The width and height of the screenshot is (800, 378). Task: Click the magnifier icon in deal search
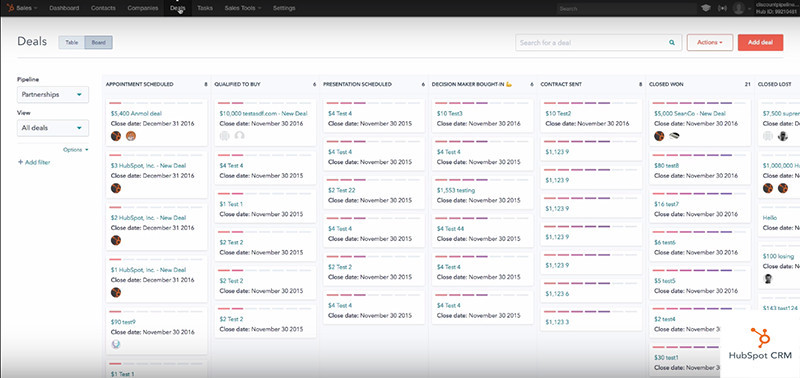pos(672,43)
